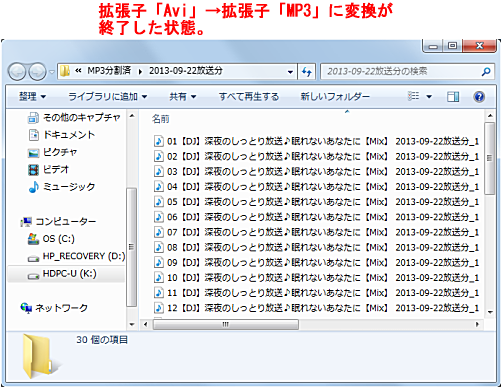This screenshot has height=389, width=502.
Task: Change the view with the view icon
Action: [x=413, y=97]
